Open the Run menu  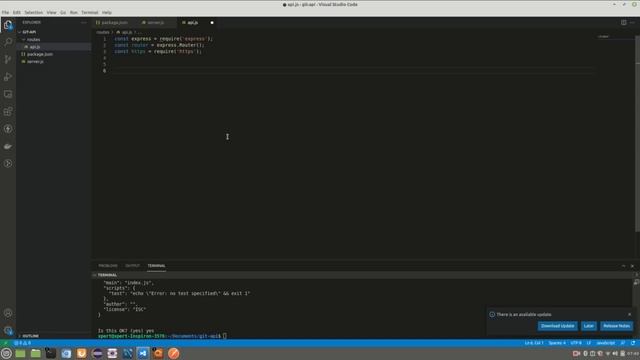73,13
